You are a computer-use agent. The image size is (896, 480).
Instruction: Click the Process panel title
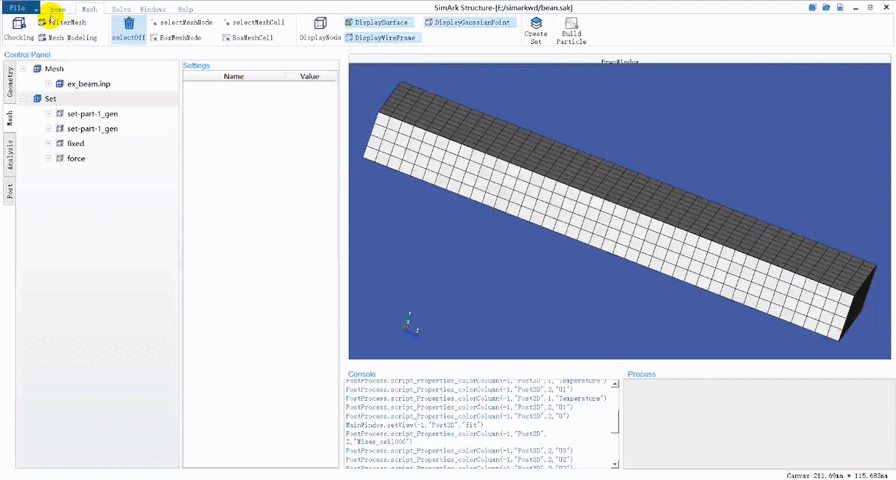point(642,374)
